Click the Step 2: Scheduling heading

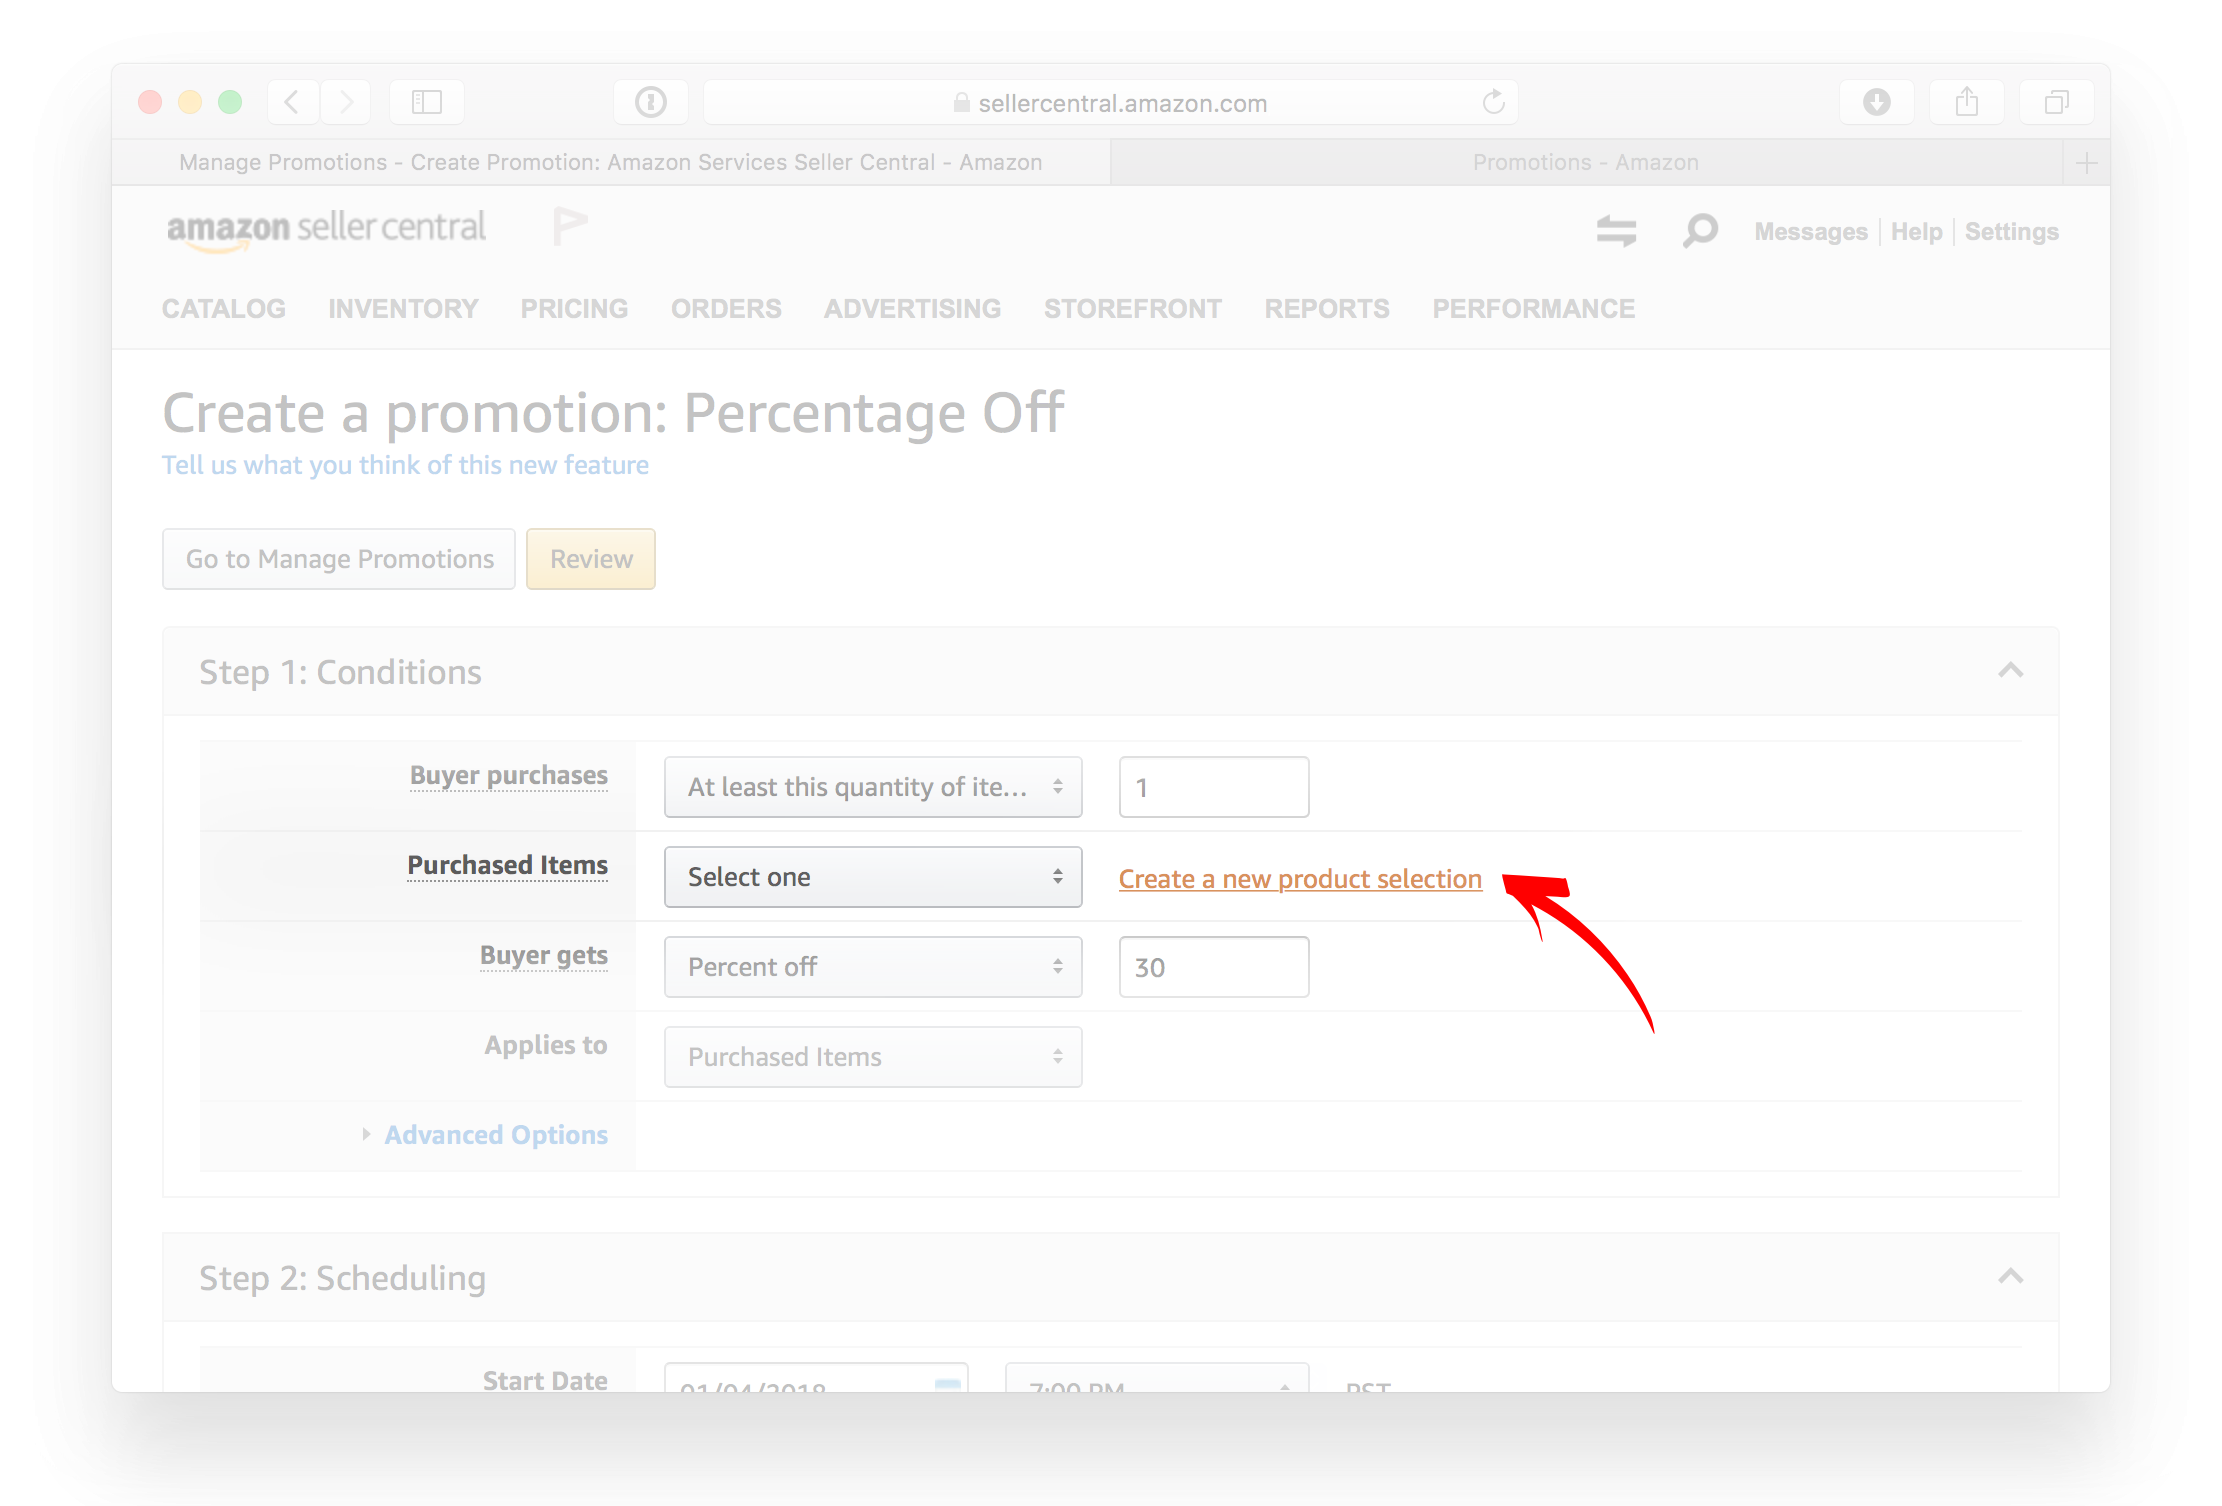click(x=343, y=1278)
